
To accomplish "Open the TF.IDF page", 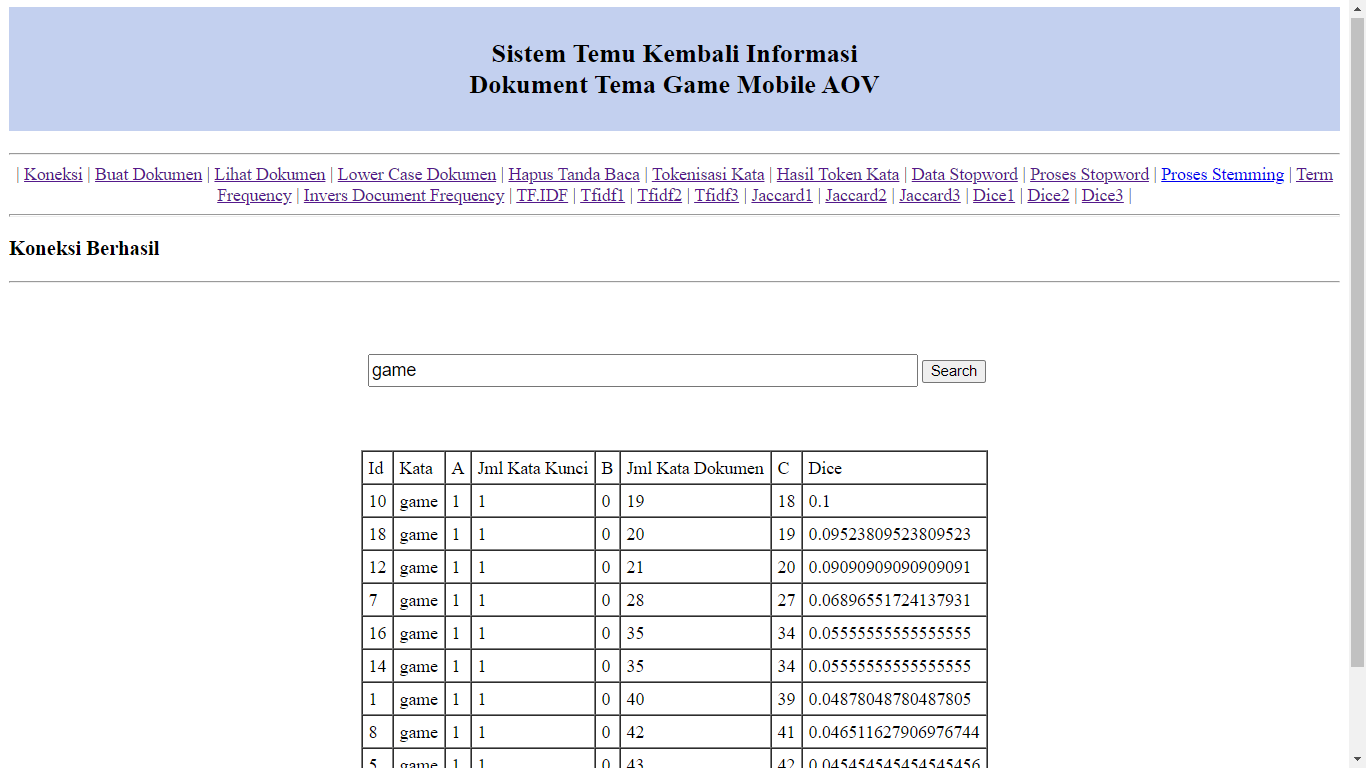I will [x=541, y=195].
